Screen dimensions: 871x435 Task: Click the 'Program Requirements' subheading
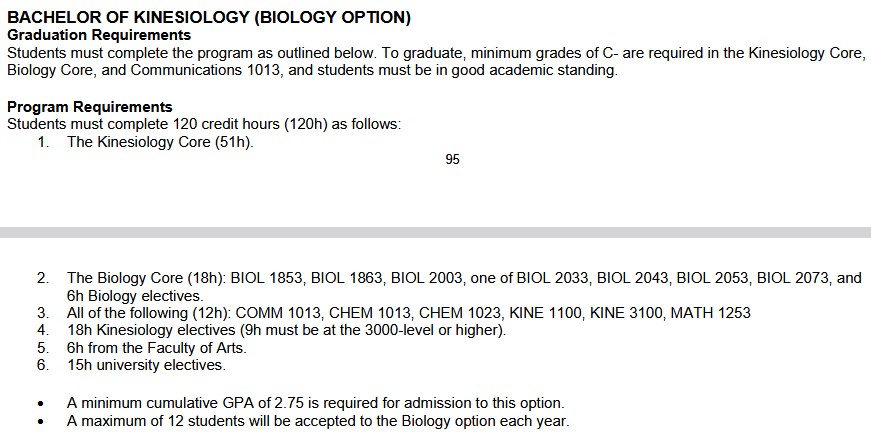[x=90, y=107]
